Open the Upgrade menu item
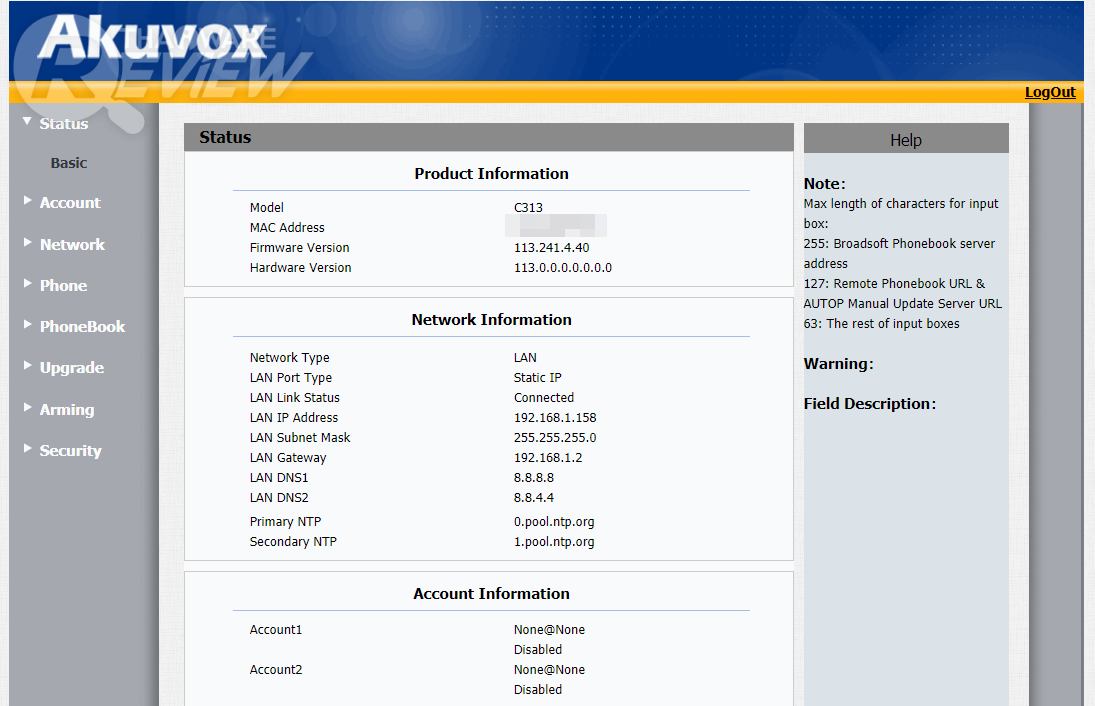 point(71,368)
